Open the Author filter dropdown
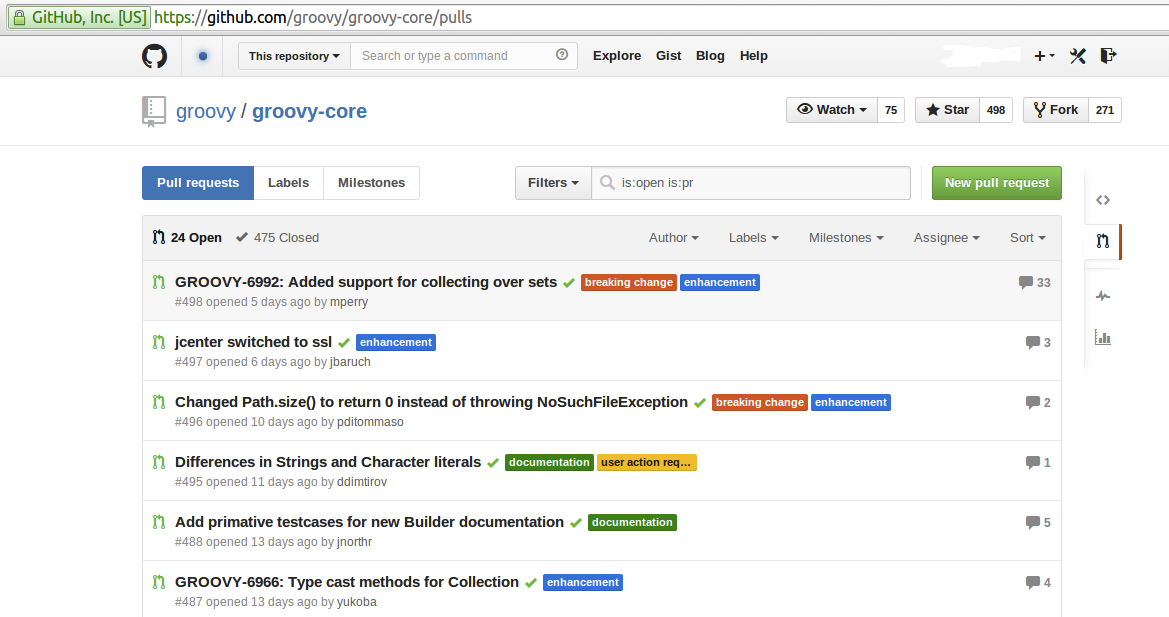The width and height of the screenshot is (1169, 617). click(673, 238)
